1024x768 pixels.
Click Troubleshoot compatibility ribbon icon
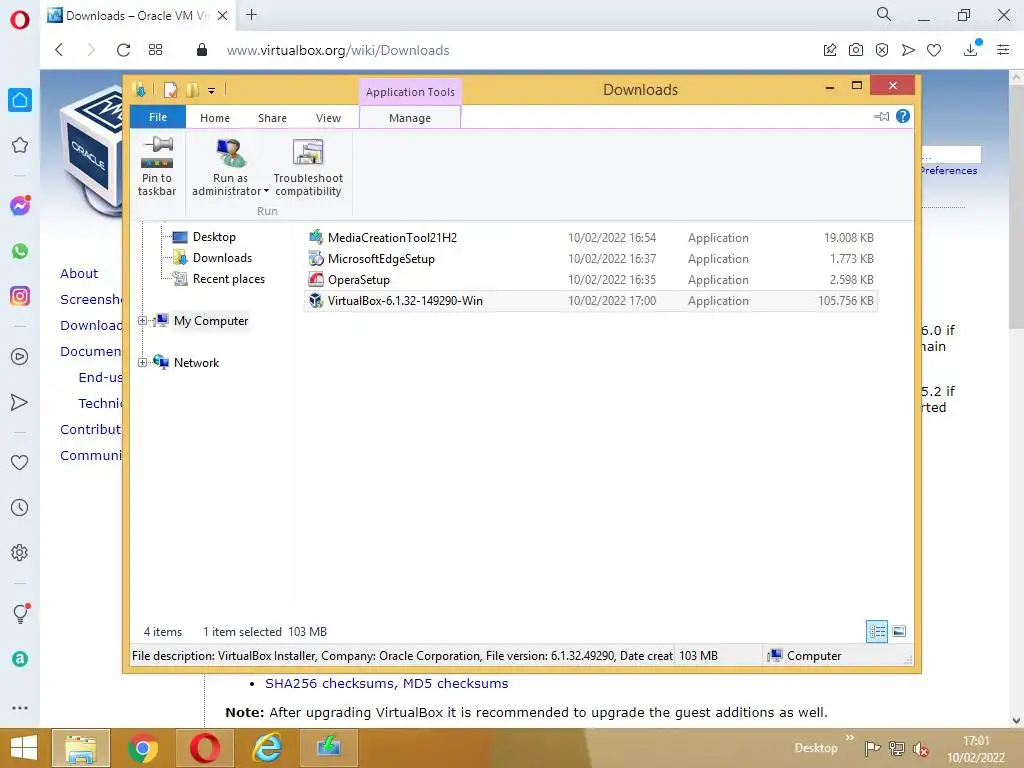click(x=308, y=167)
